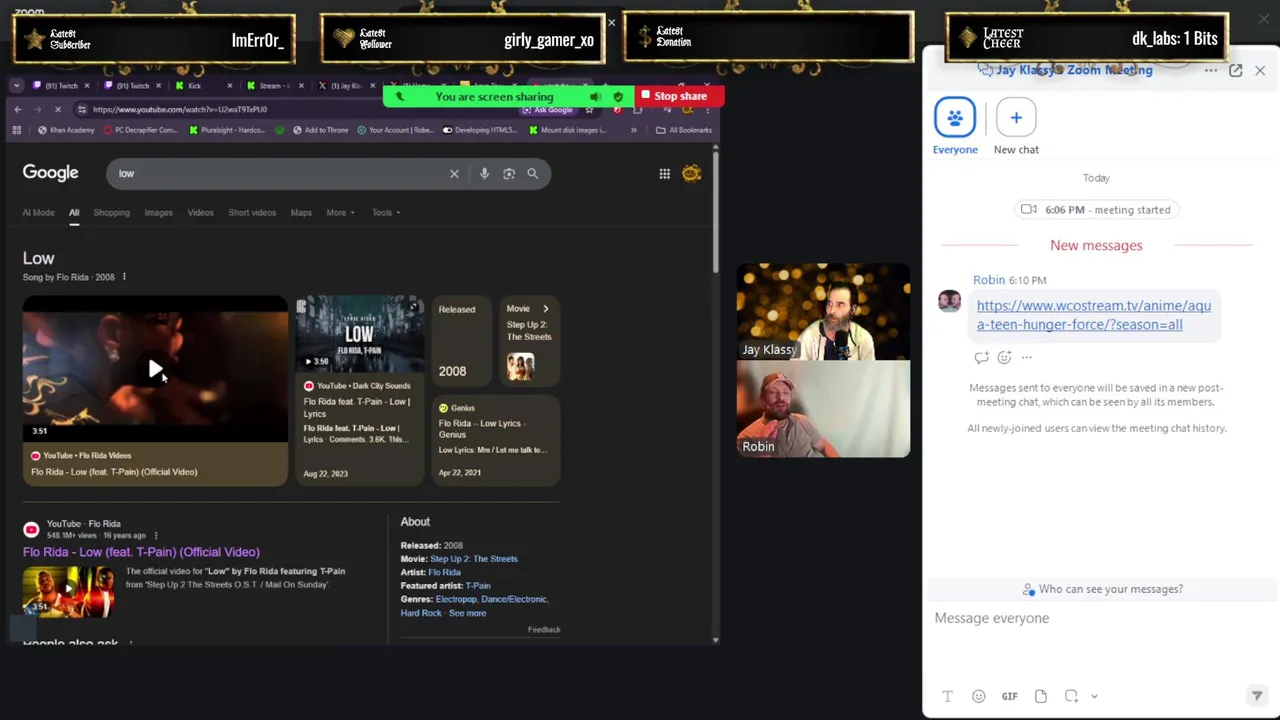Open 'Who can see your messages?' info
This screenshot has width=1280, height=720.
tap(1102, 589)
